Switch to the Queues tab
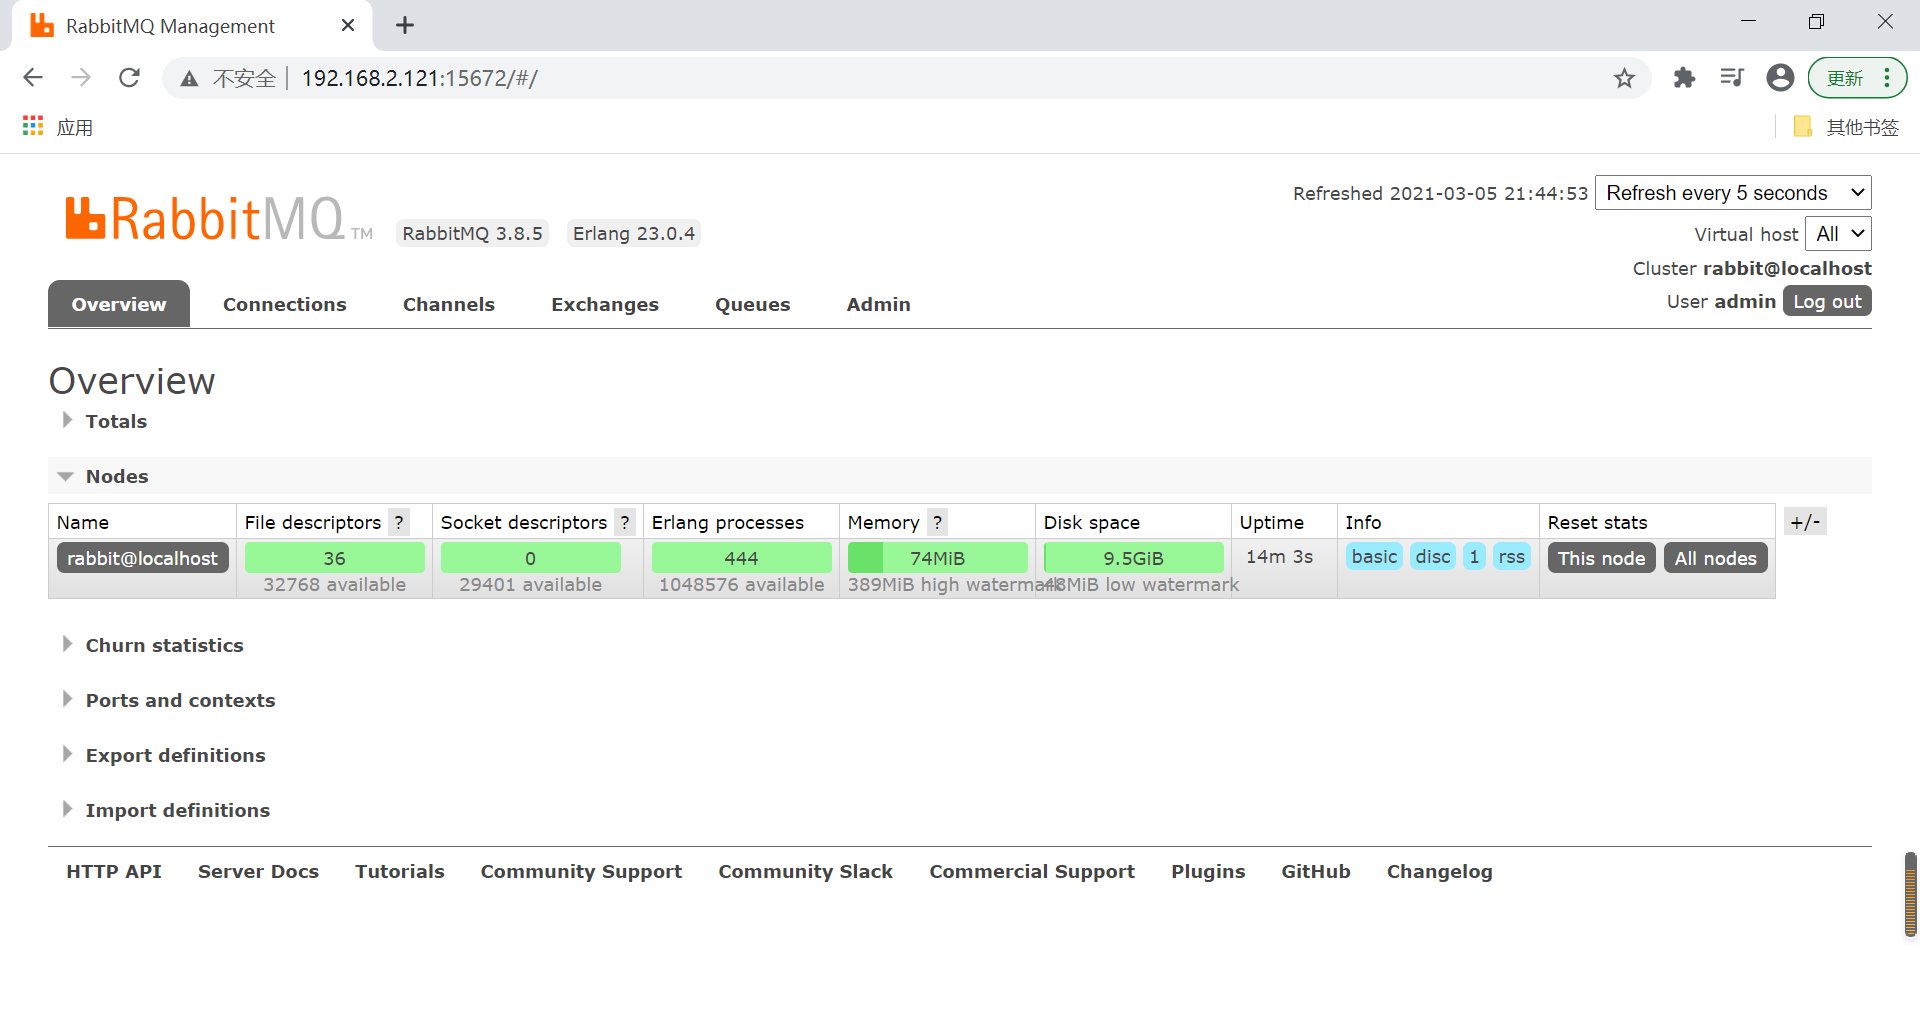Screen dimensions: 1920x1034 coord(753,304)
